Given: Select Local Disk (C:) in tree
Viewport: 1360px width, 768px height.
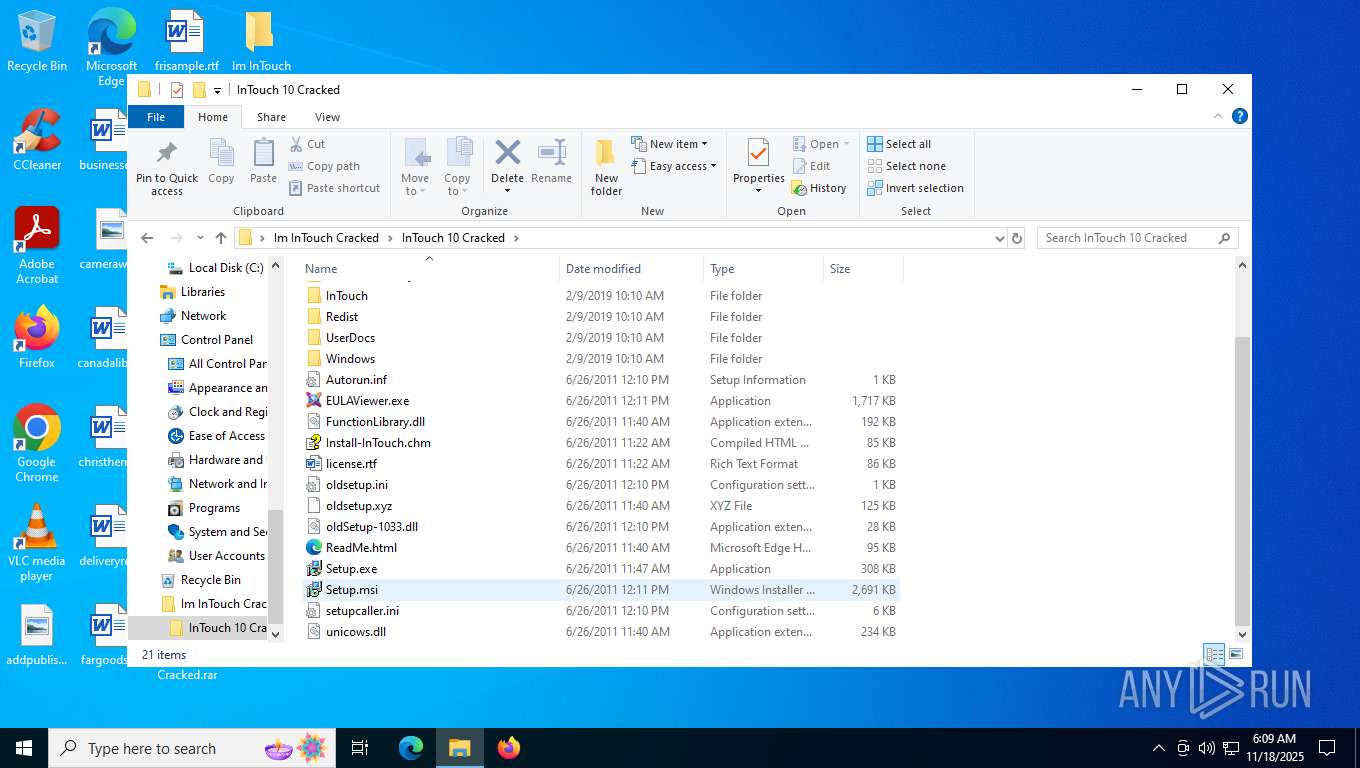Looking at the screenshot, I should (226, 268).
